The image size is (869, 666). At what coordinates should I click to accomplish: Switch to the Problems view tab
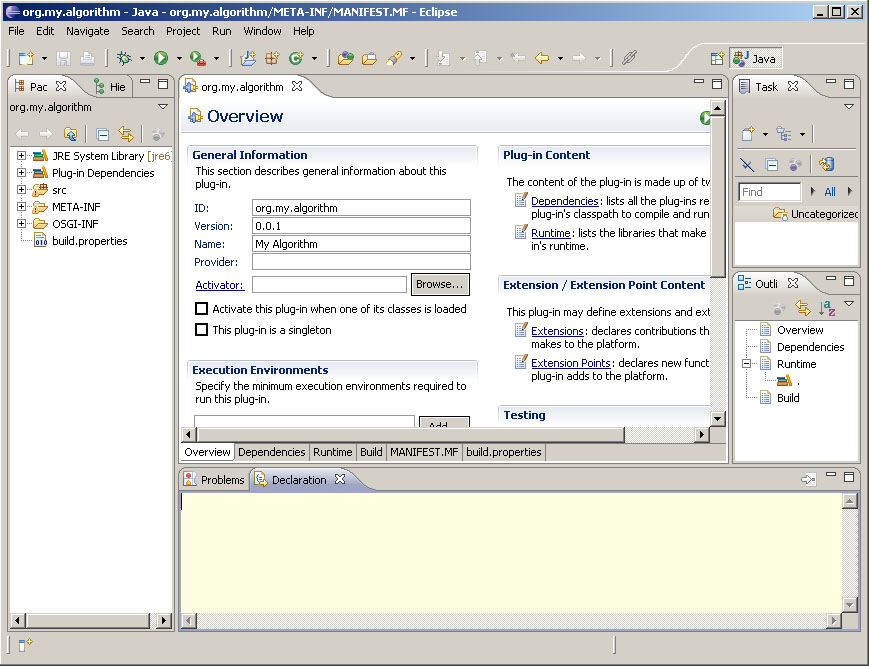(214, 480)
